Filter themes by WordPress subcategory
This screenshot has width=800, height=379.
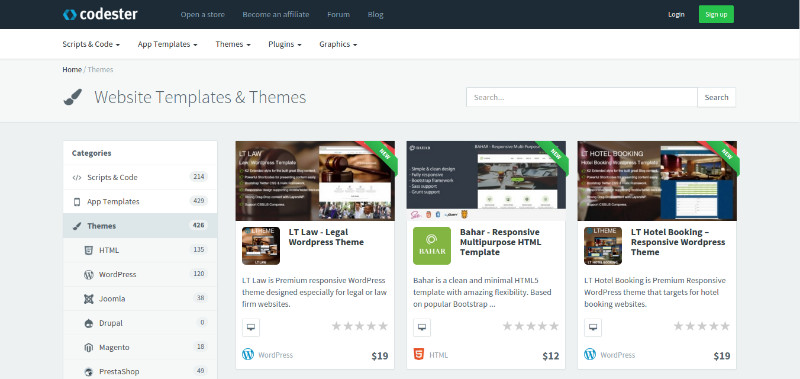[140, 274]
